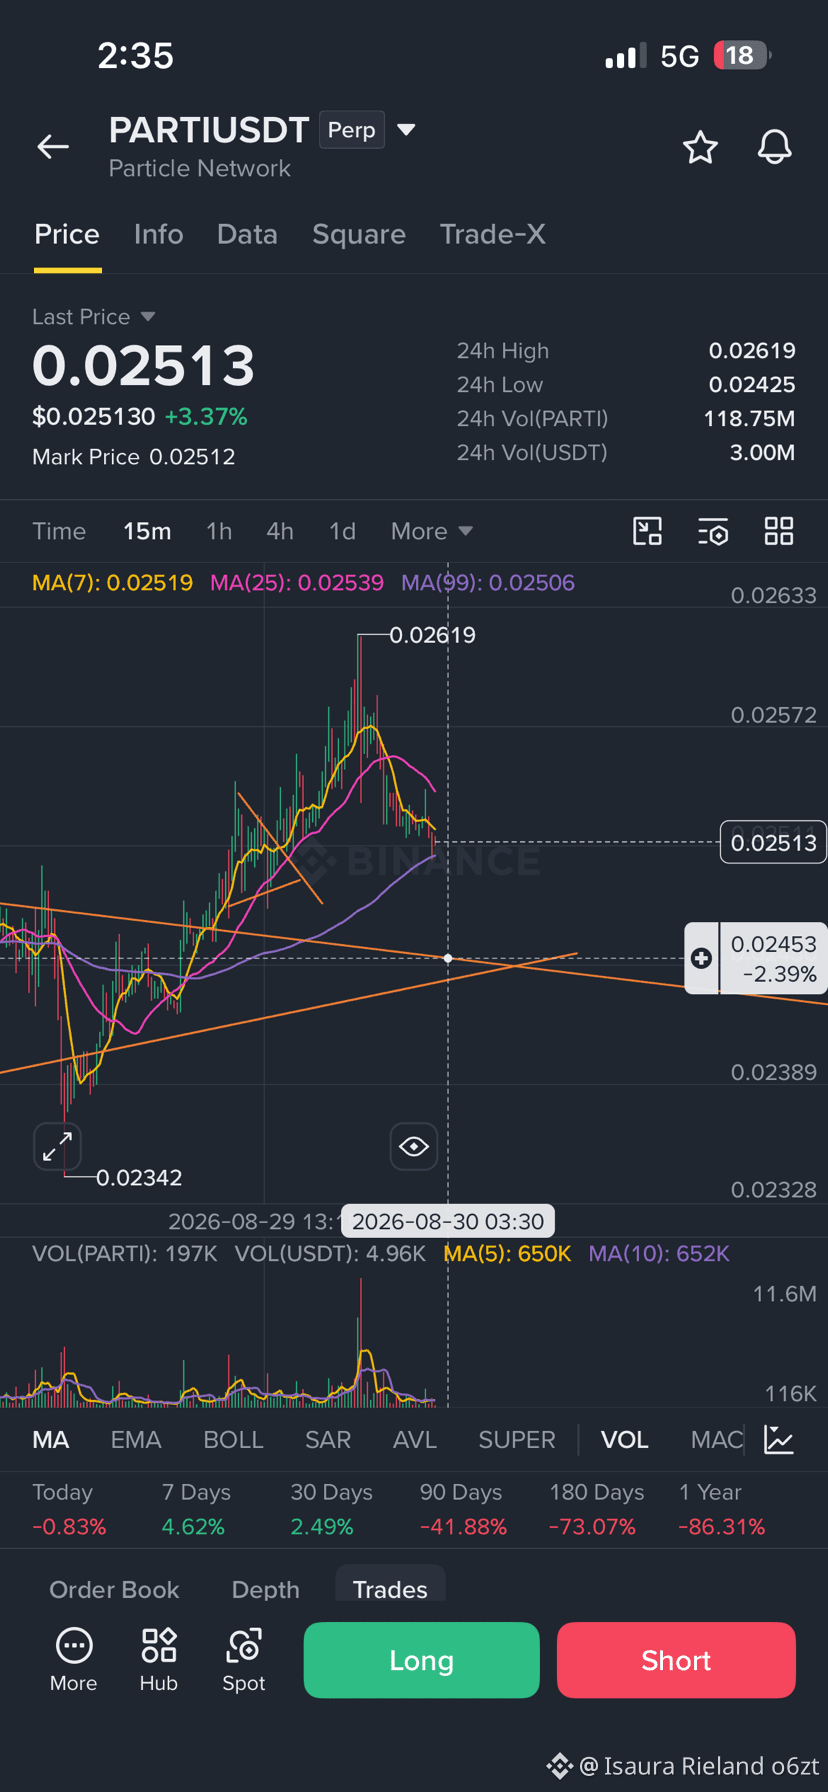Click the plus icon at crosshair price
This screenshot has height=1792, width=828.
[701, 958]
